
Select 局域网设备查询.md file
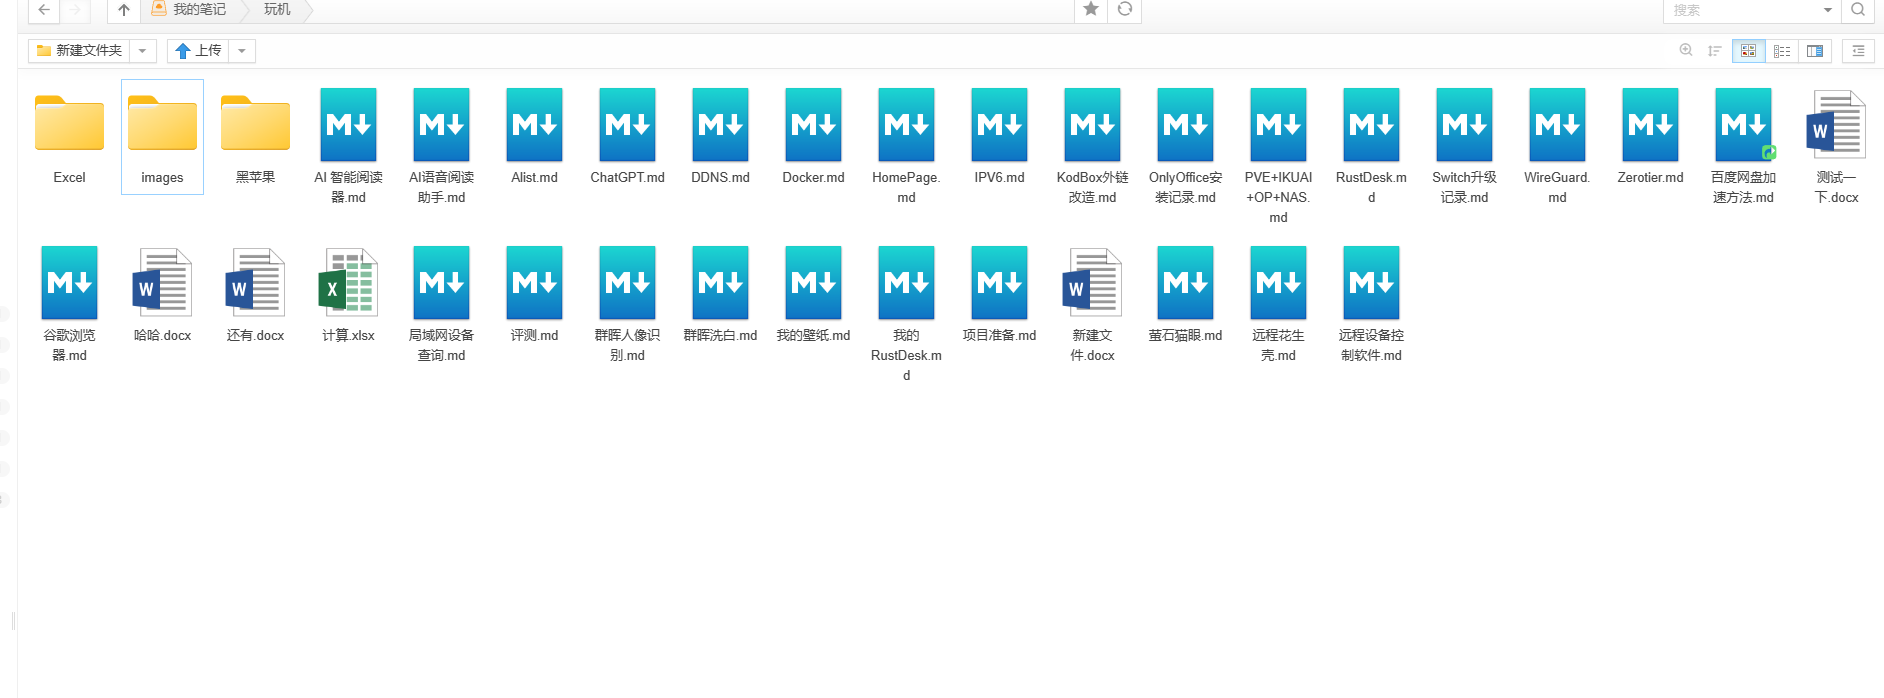tap(441, 304)
